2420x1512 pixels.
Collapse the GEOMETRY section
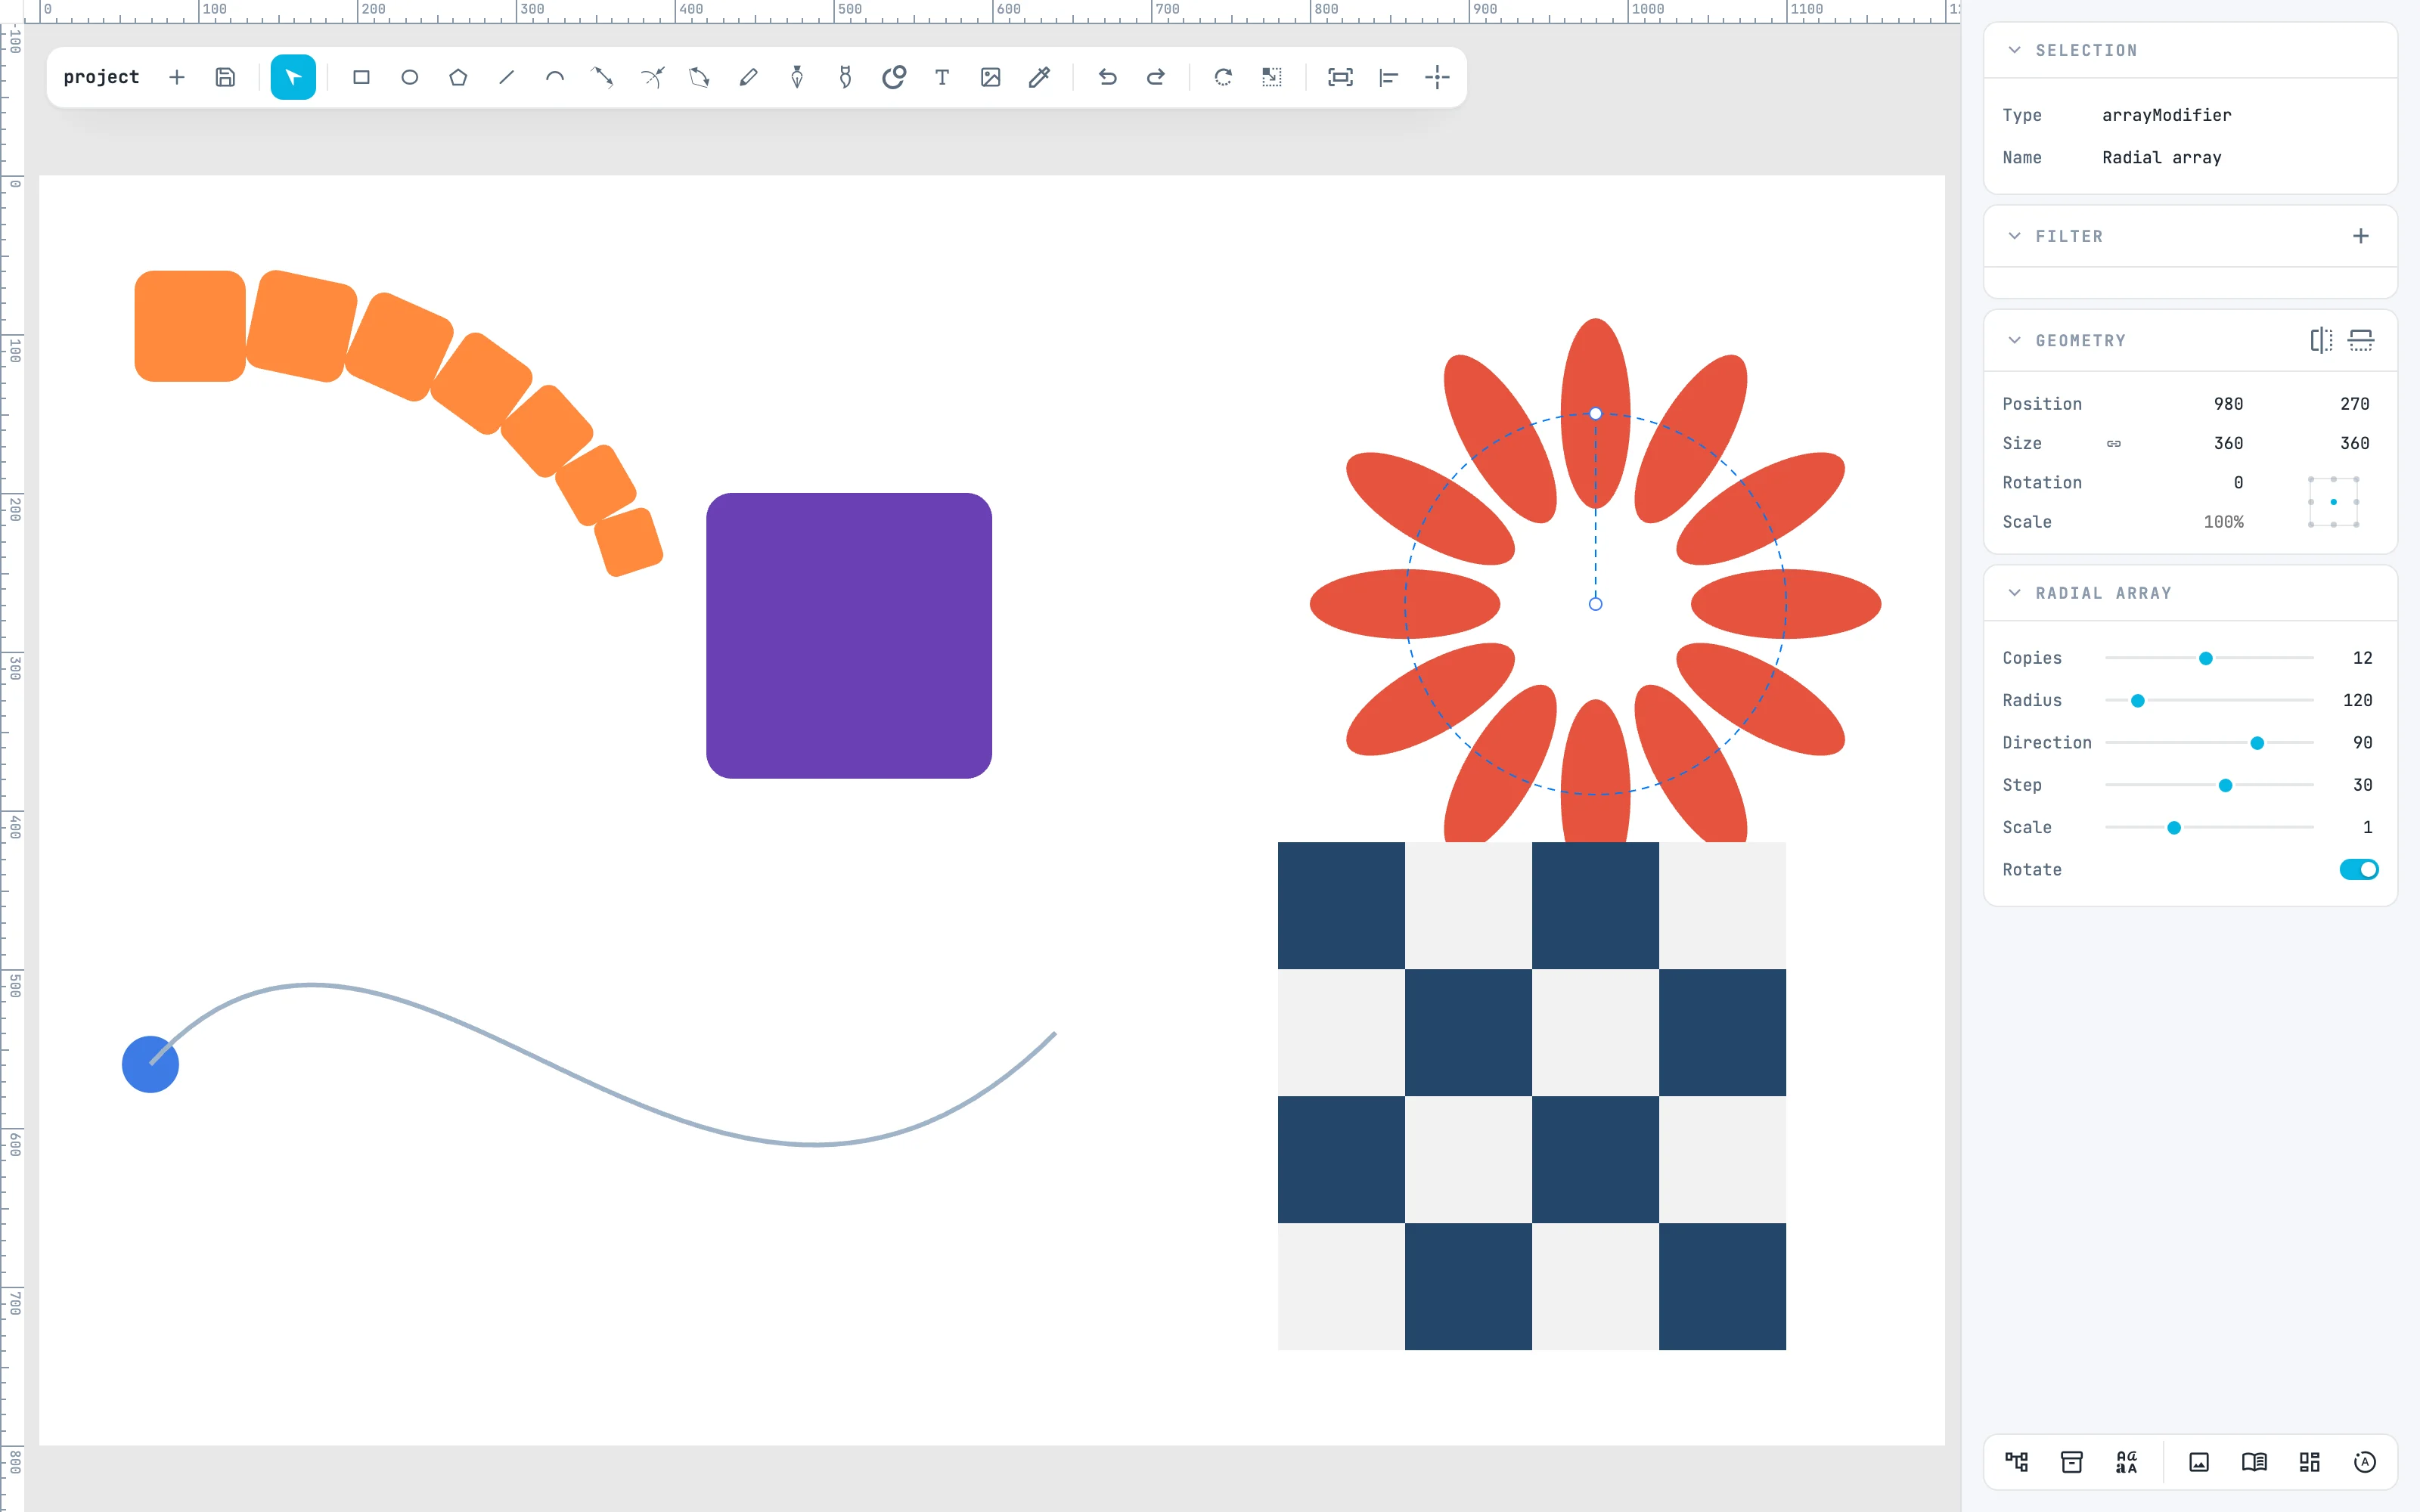click(2015, 340)
